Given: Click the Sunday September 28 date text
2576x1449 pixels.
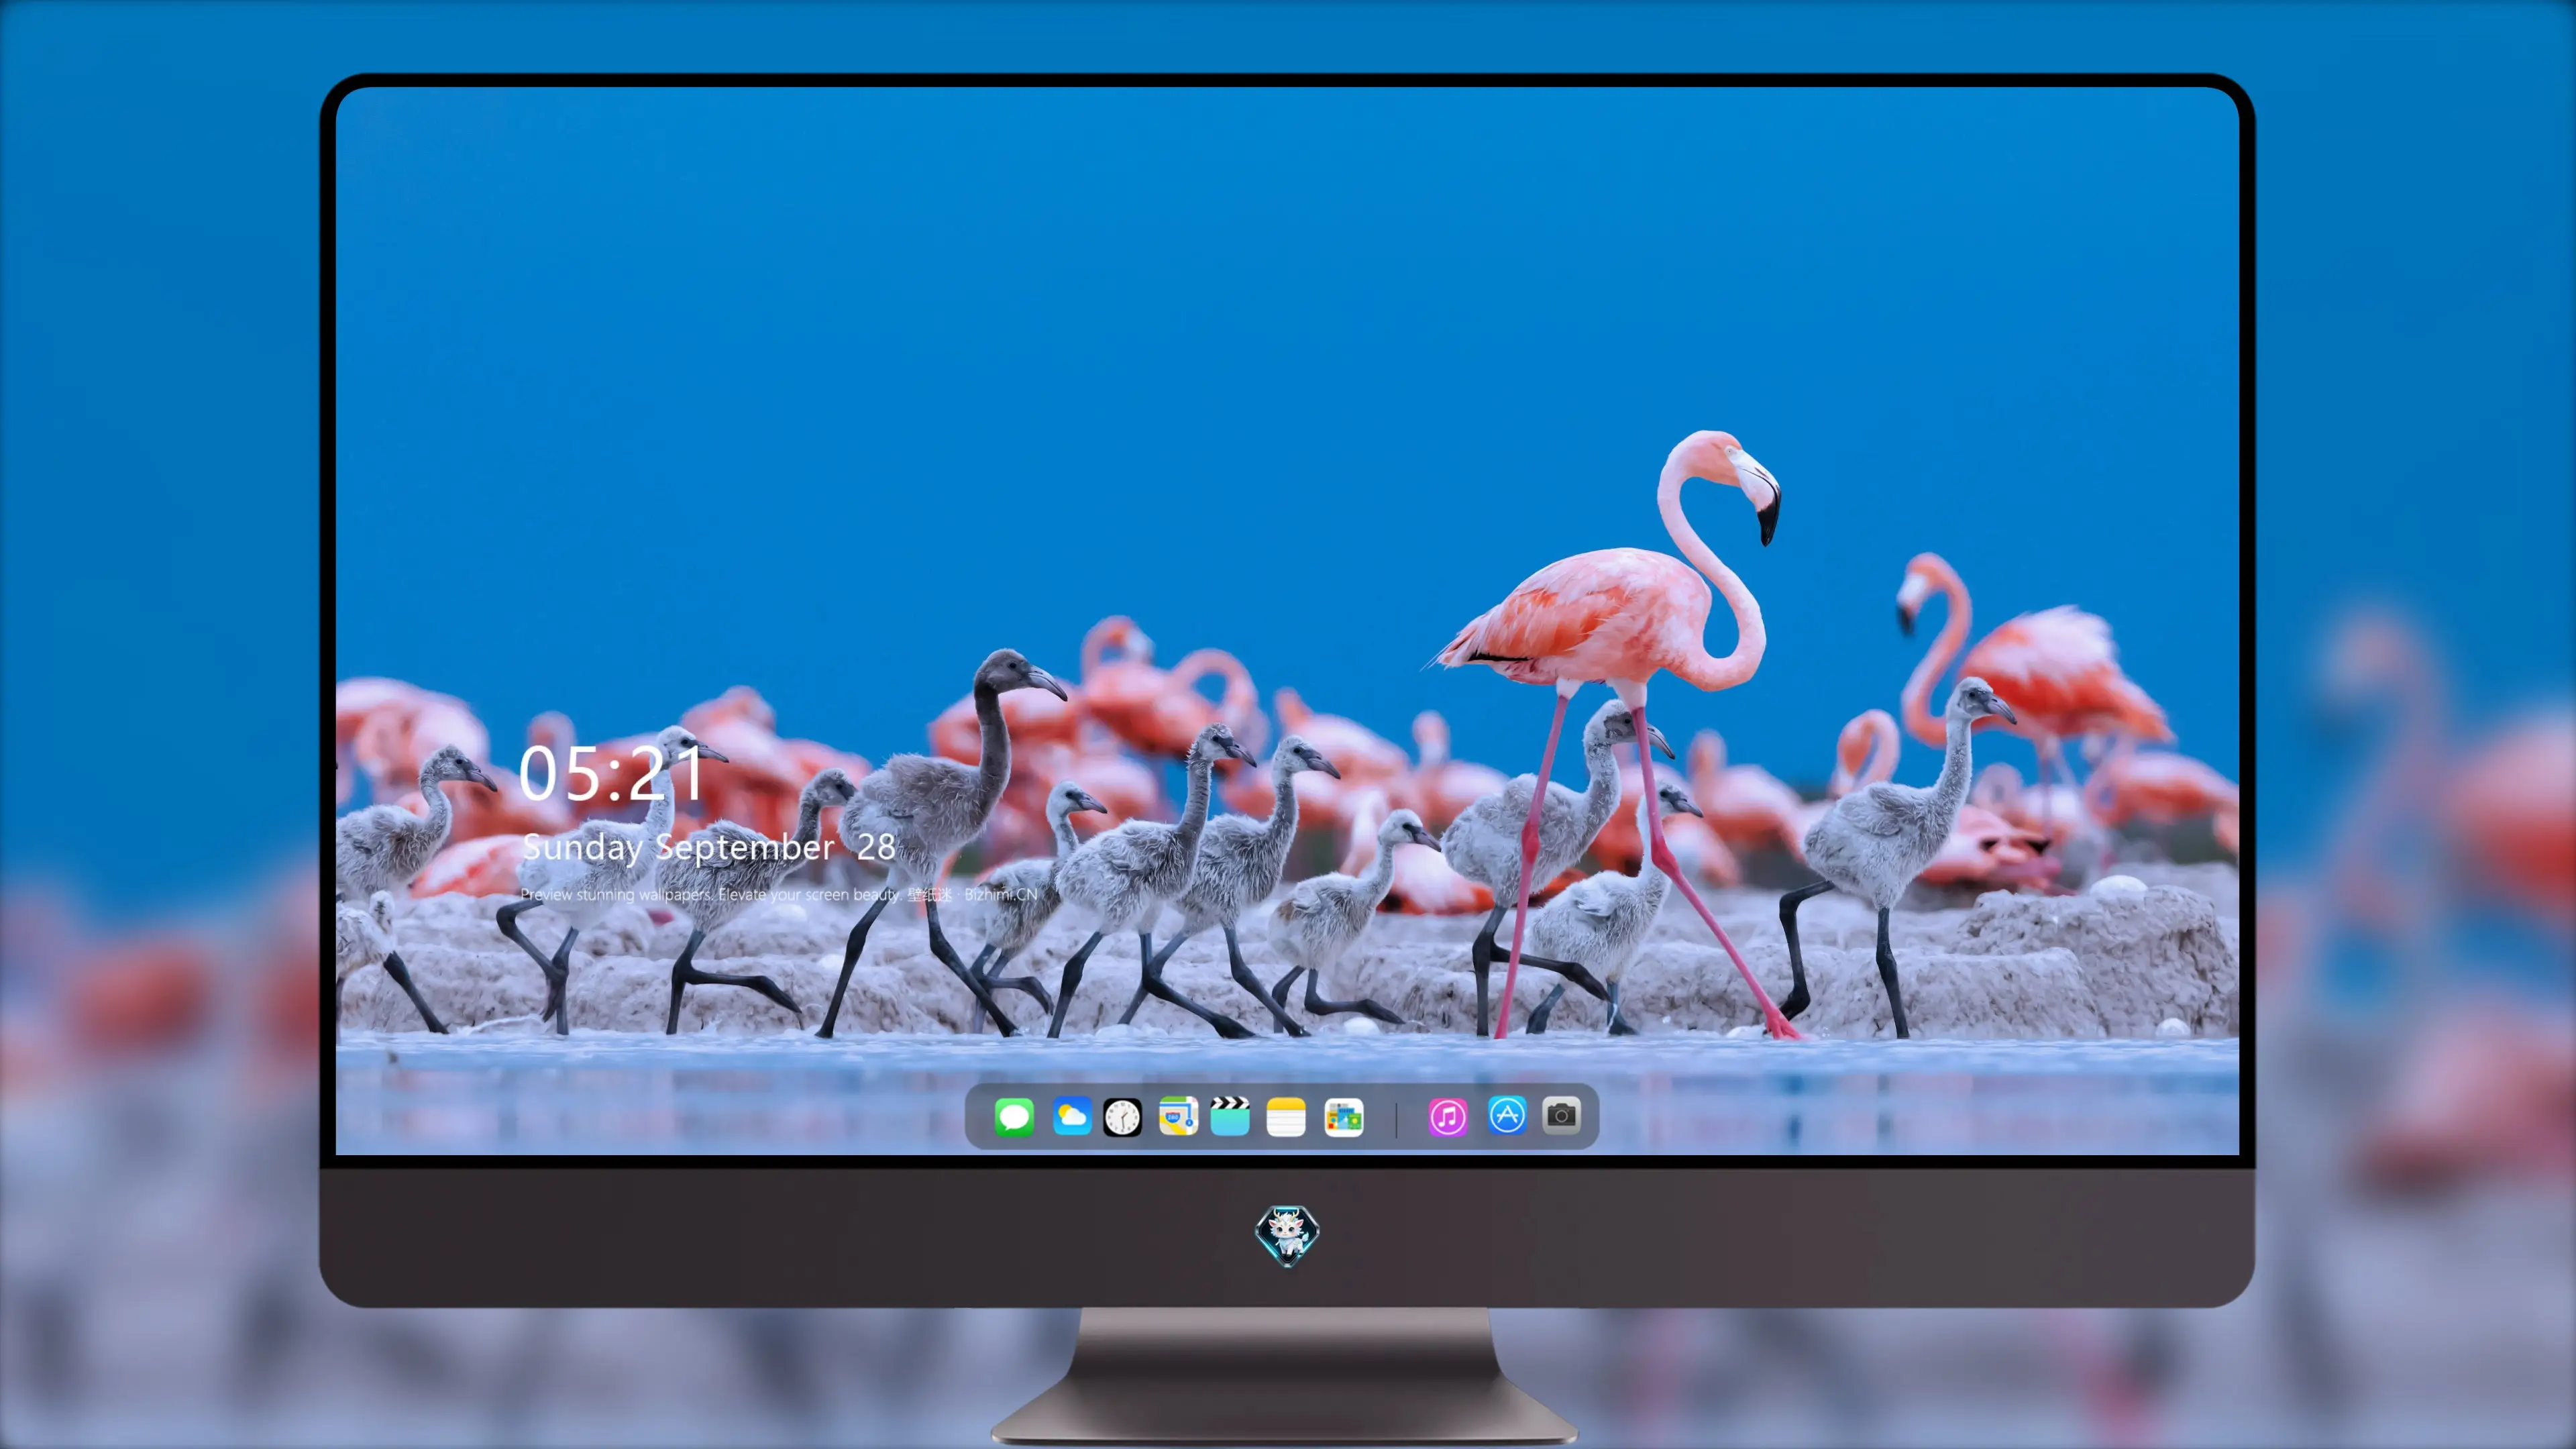Looking at the screenshot, I should (708, 847).
